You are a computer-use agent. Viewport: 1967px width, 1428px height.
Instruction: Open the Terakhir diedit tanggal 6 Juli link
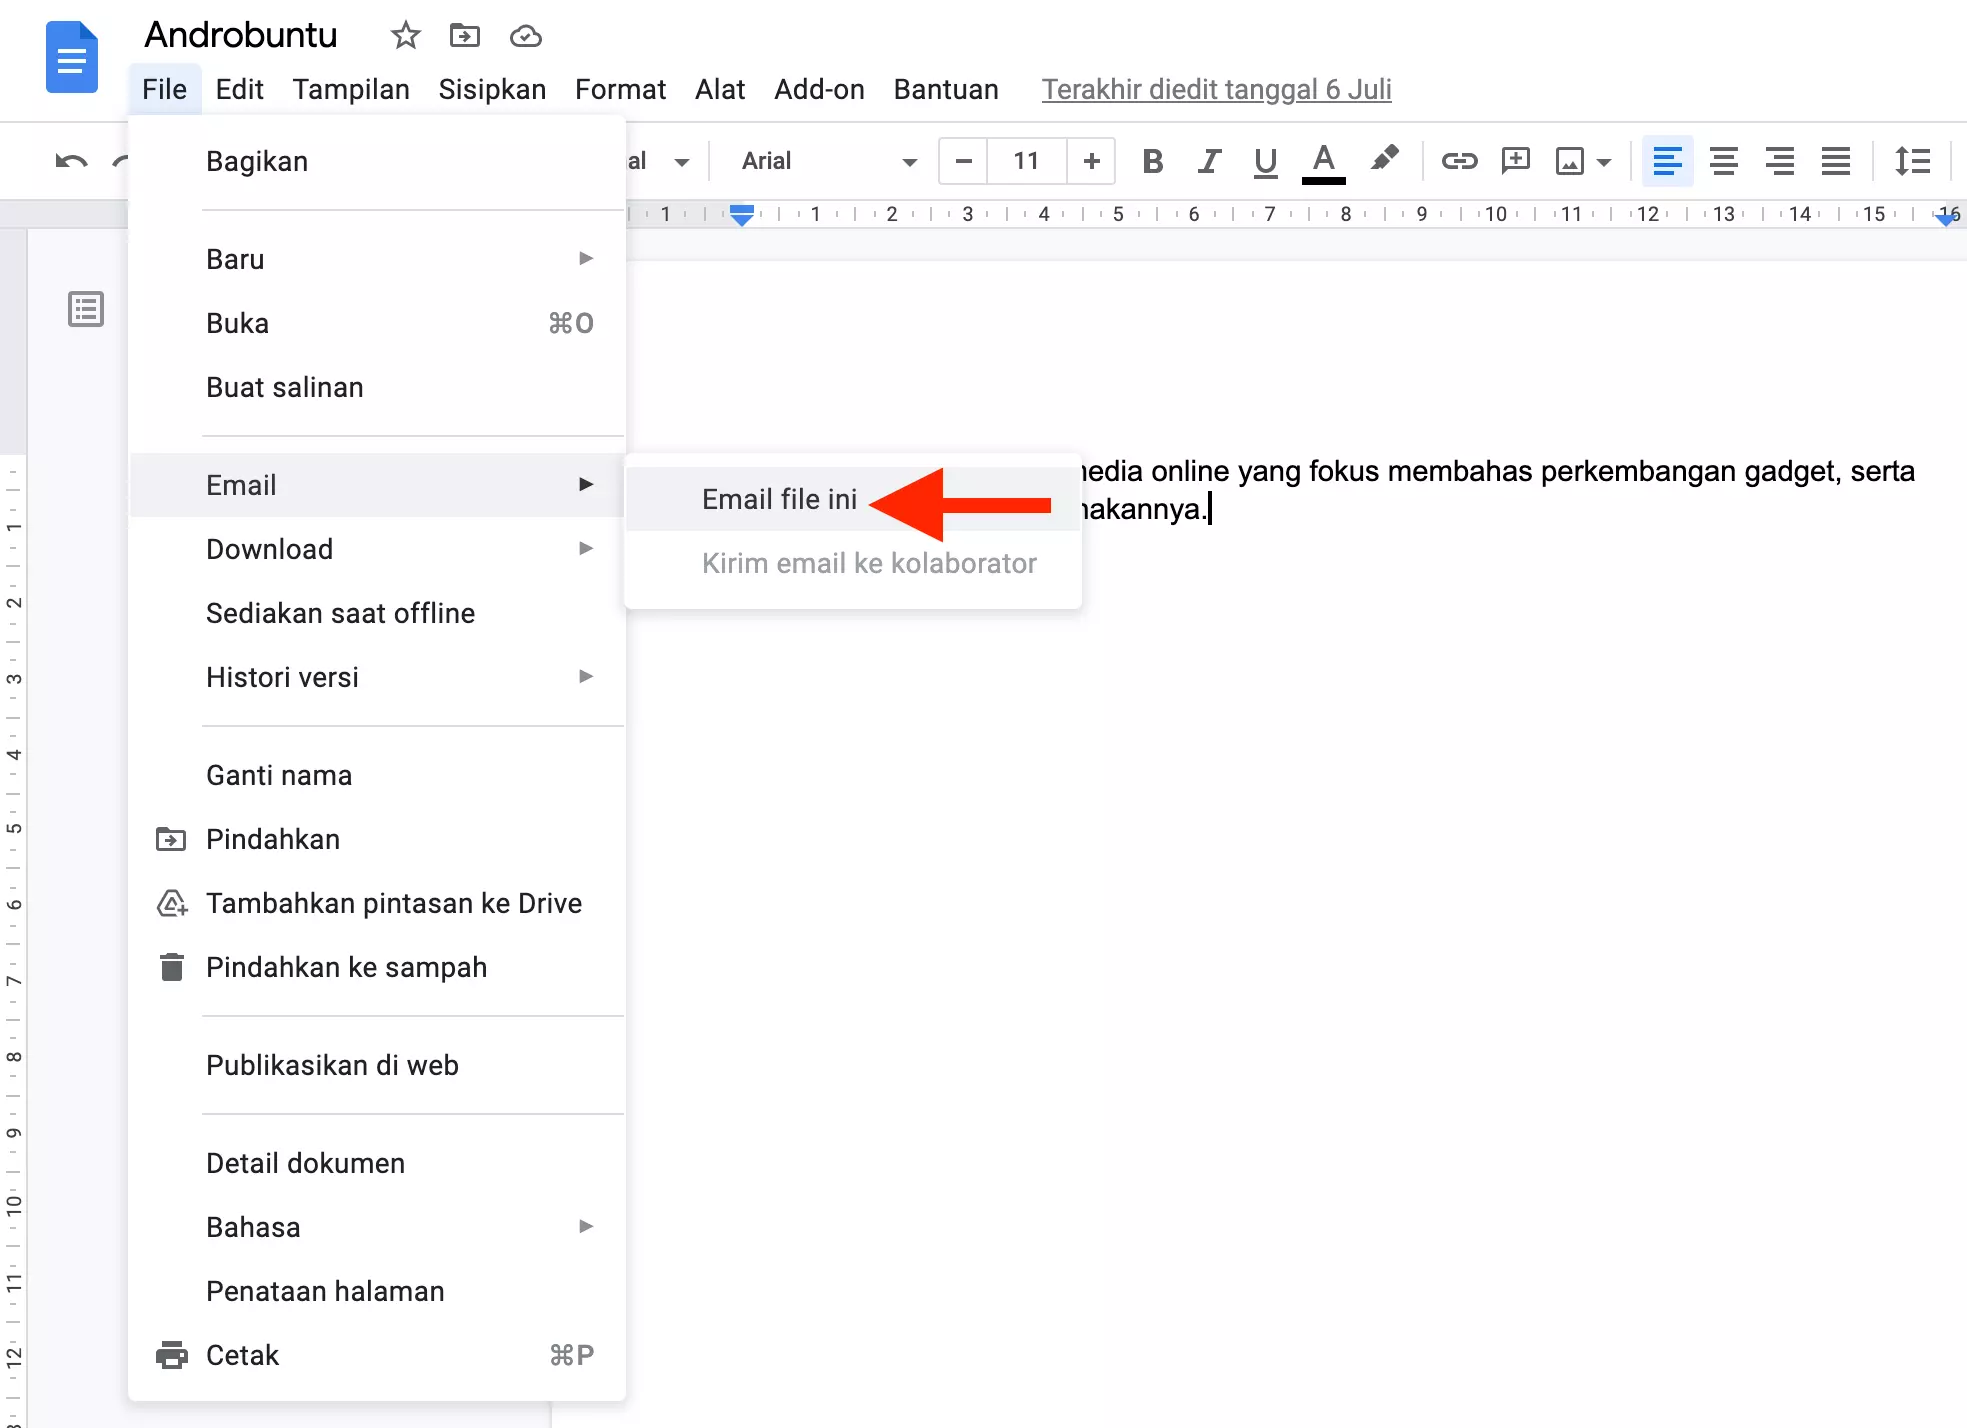click(1216, 89)
